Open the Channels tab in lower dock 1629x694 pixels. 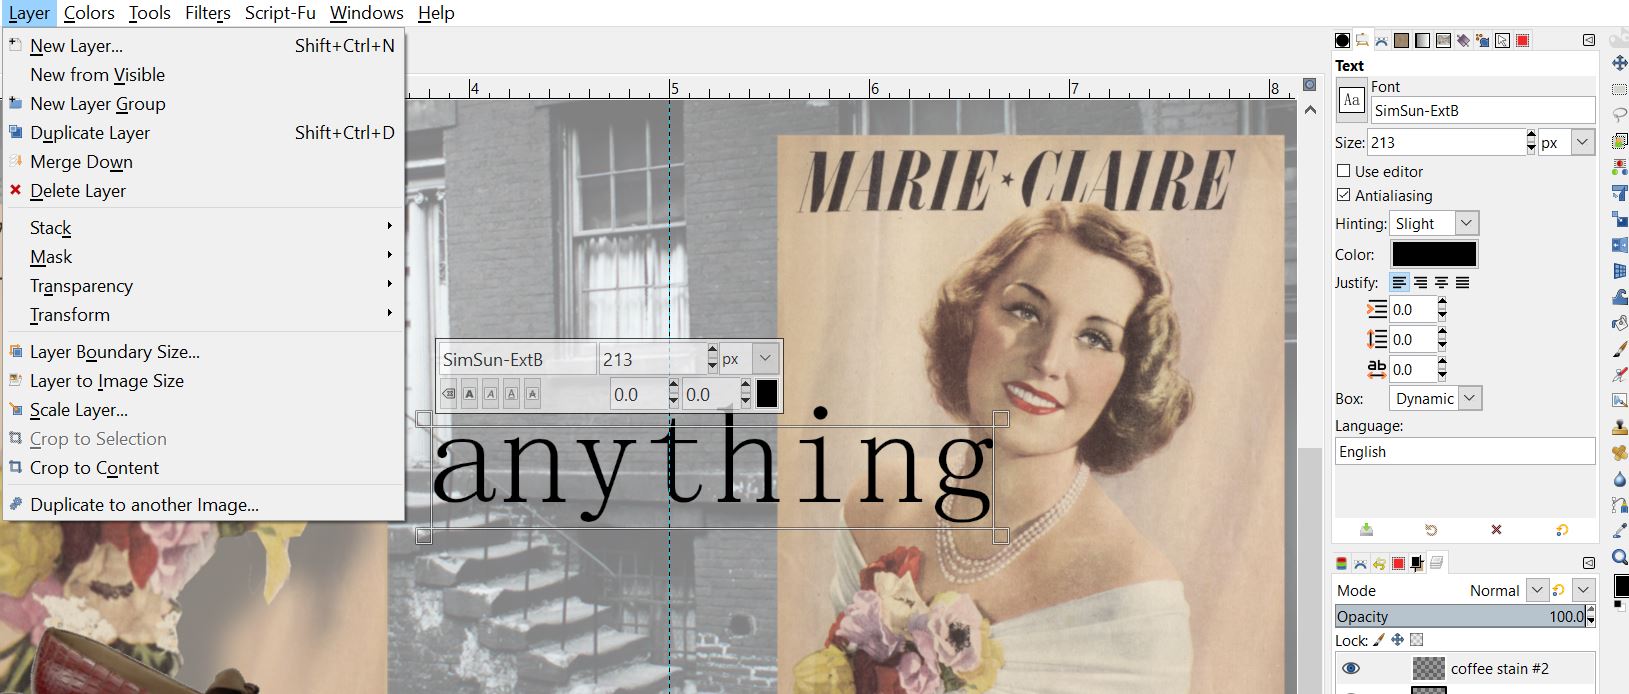click(1341, 564)
